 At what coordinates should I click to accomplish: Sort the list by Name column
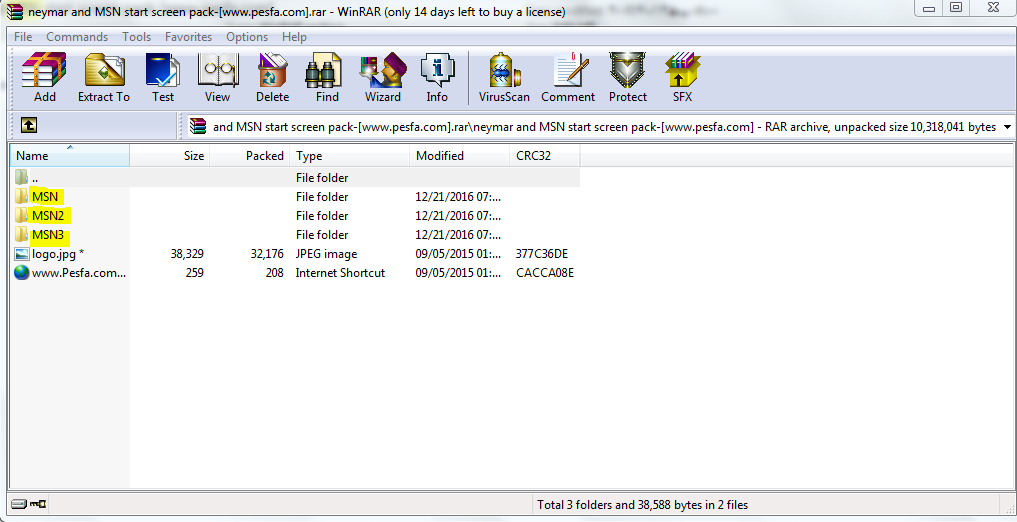click(69, 156)
